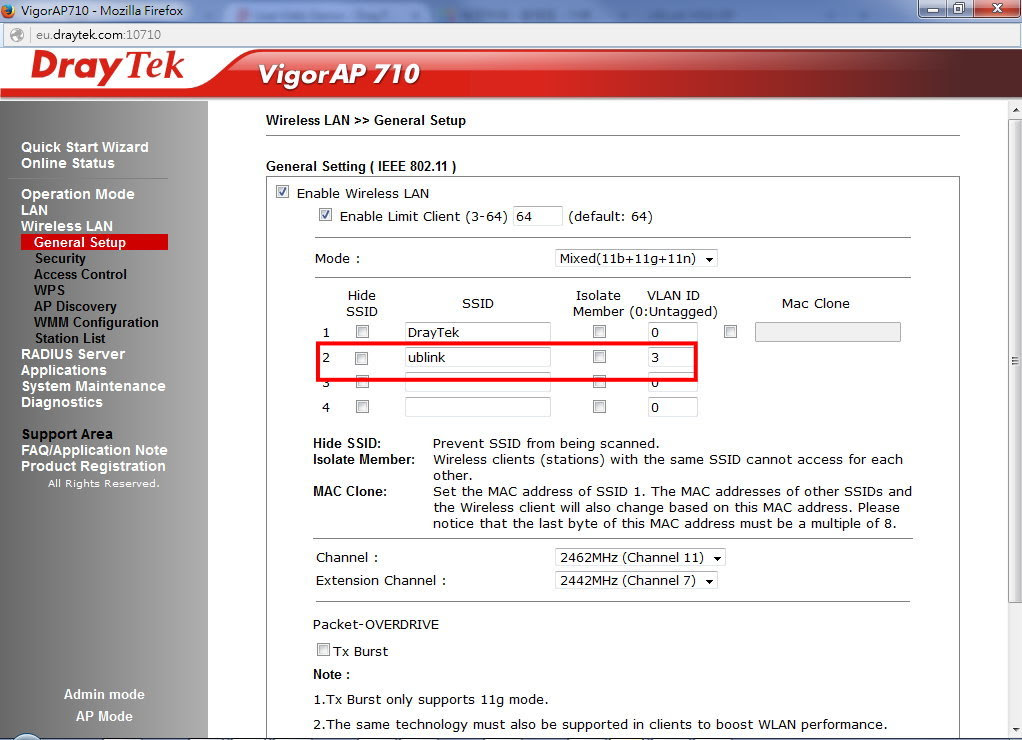Click the Firefox icon in the title bar
Viewport: 1022px width, 740px height.
tap(8, 10)
